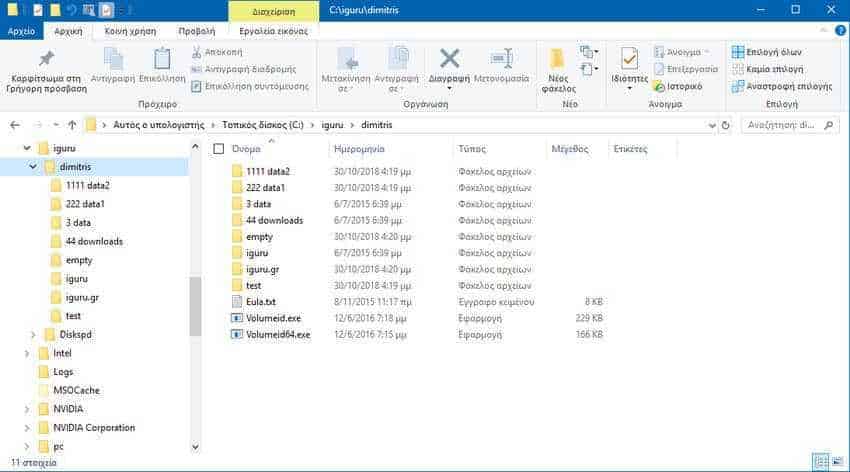850x472 pixels.
Task: Click the test folder icon in list
Action: pyautogui.click(x=237, y=286)
